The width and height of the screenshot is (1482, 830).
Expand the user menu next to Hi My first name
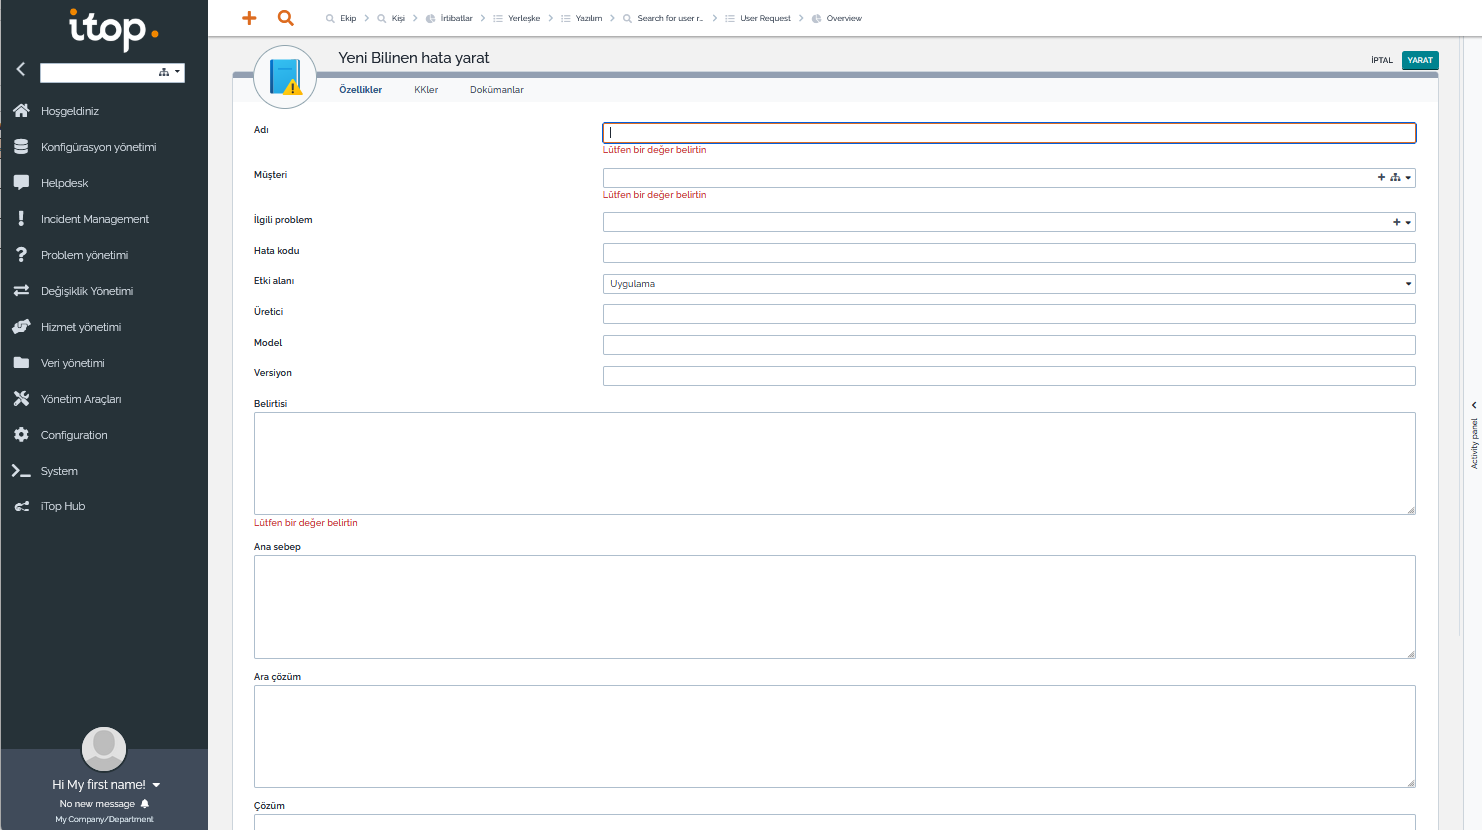tap(157, 785)
